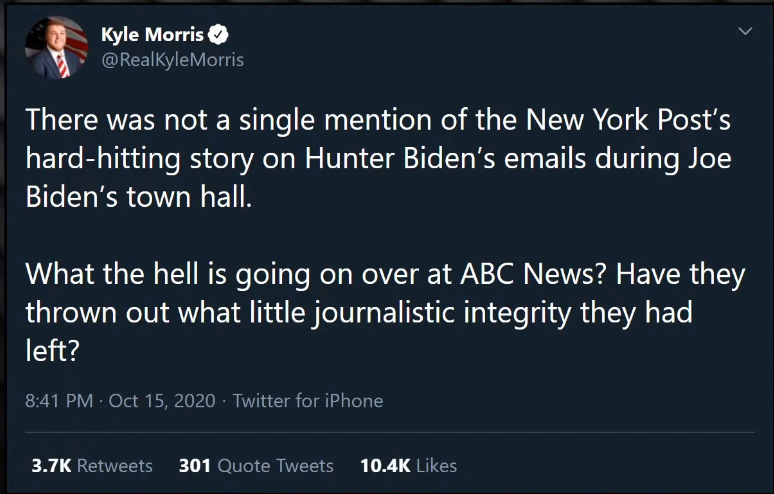
Task: Click the paragraph starting 'What the hell'
Action: tap(384, 311)
